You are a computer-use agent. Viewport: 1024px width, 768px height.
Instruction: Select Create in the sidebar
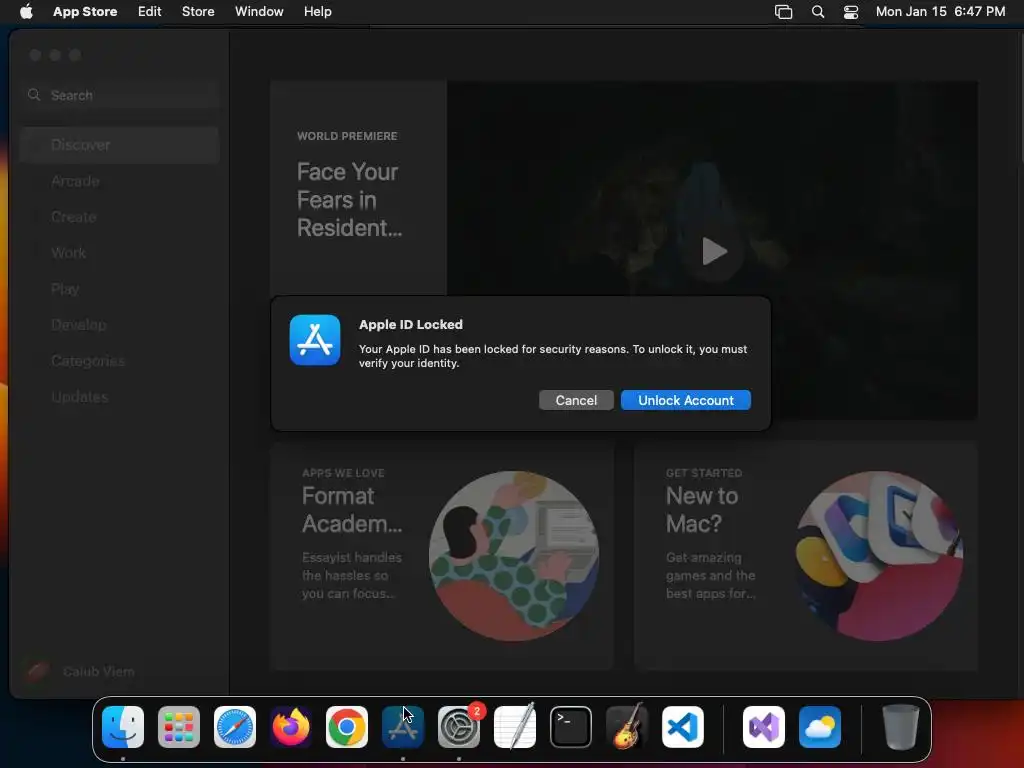[120, 217]
